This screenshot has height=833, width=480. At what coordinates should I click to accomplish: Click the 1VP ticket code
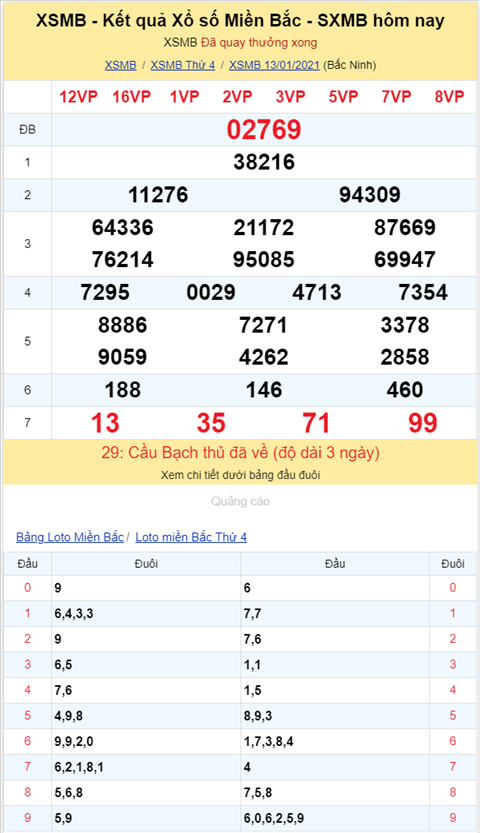(x=184, y=97)
